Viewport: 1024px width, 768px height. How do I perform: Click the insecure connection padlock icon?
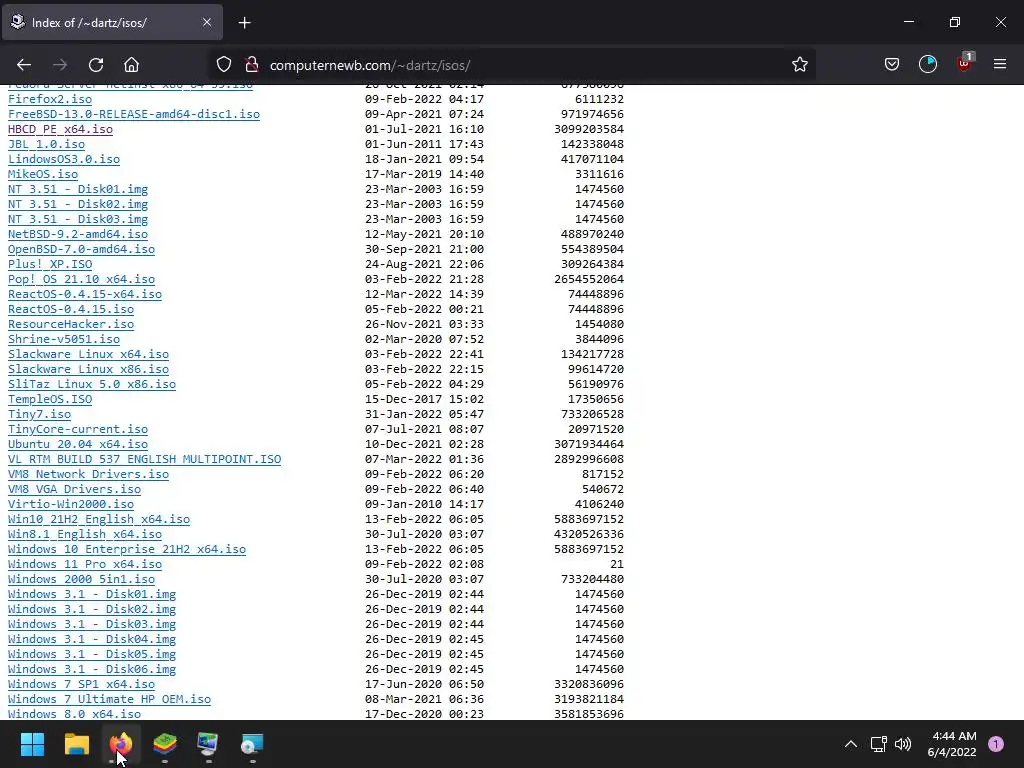[x=251, y=65]
